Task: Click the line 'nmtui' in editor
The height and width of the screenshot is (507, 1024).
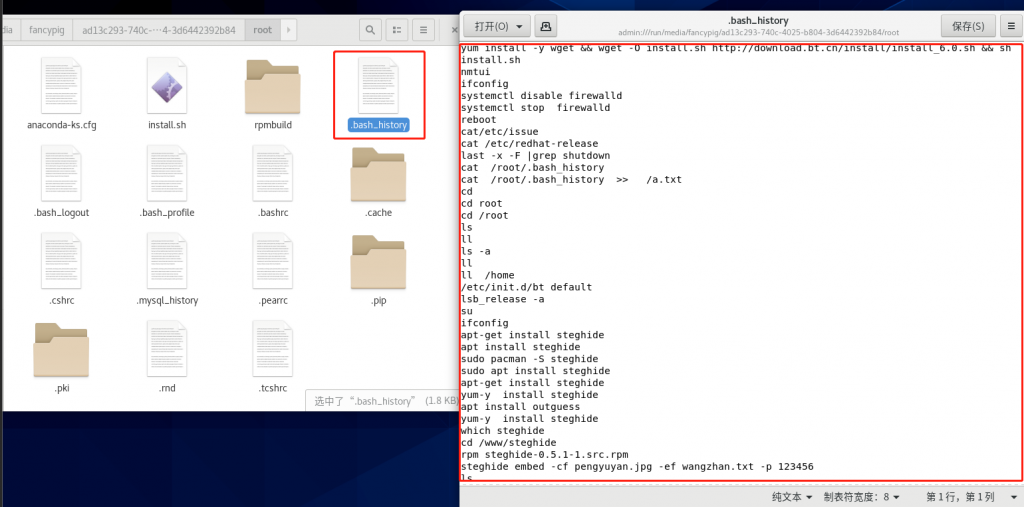Action: 475,71
